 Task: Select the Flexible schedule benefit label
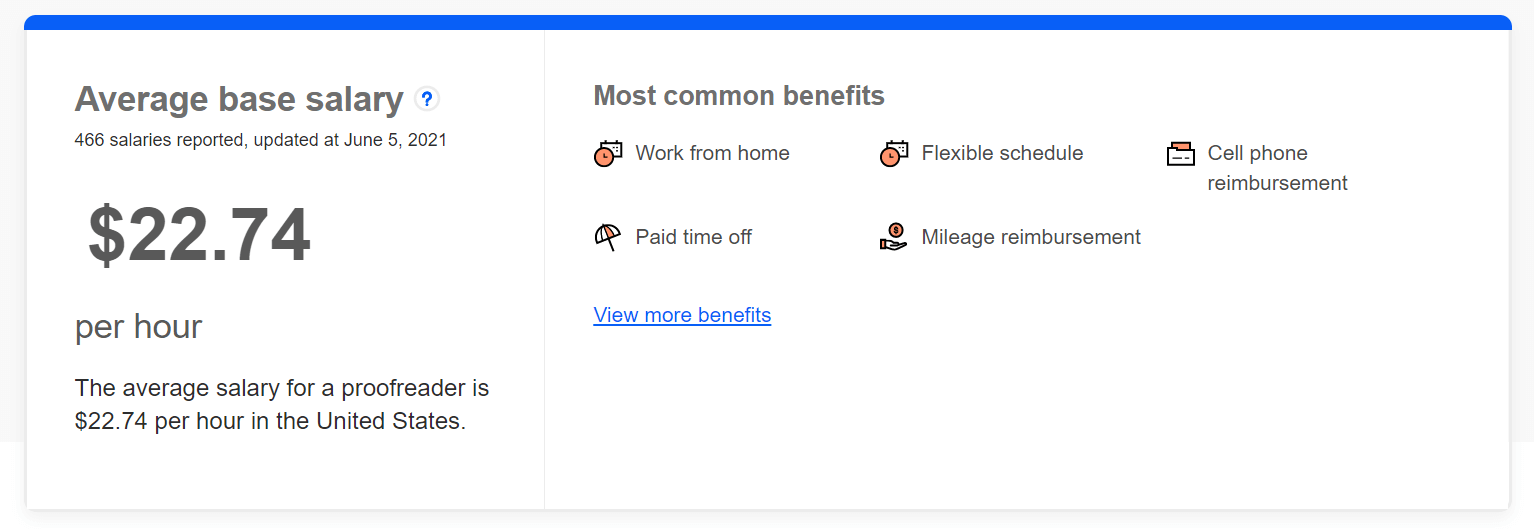1002,153
